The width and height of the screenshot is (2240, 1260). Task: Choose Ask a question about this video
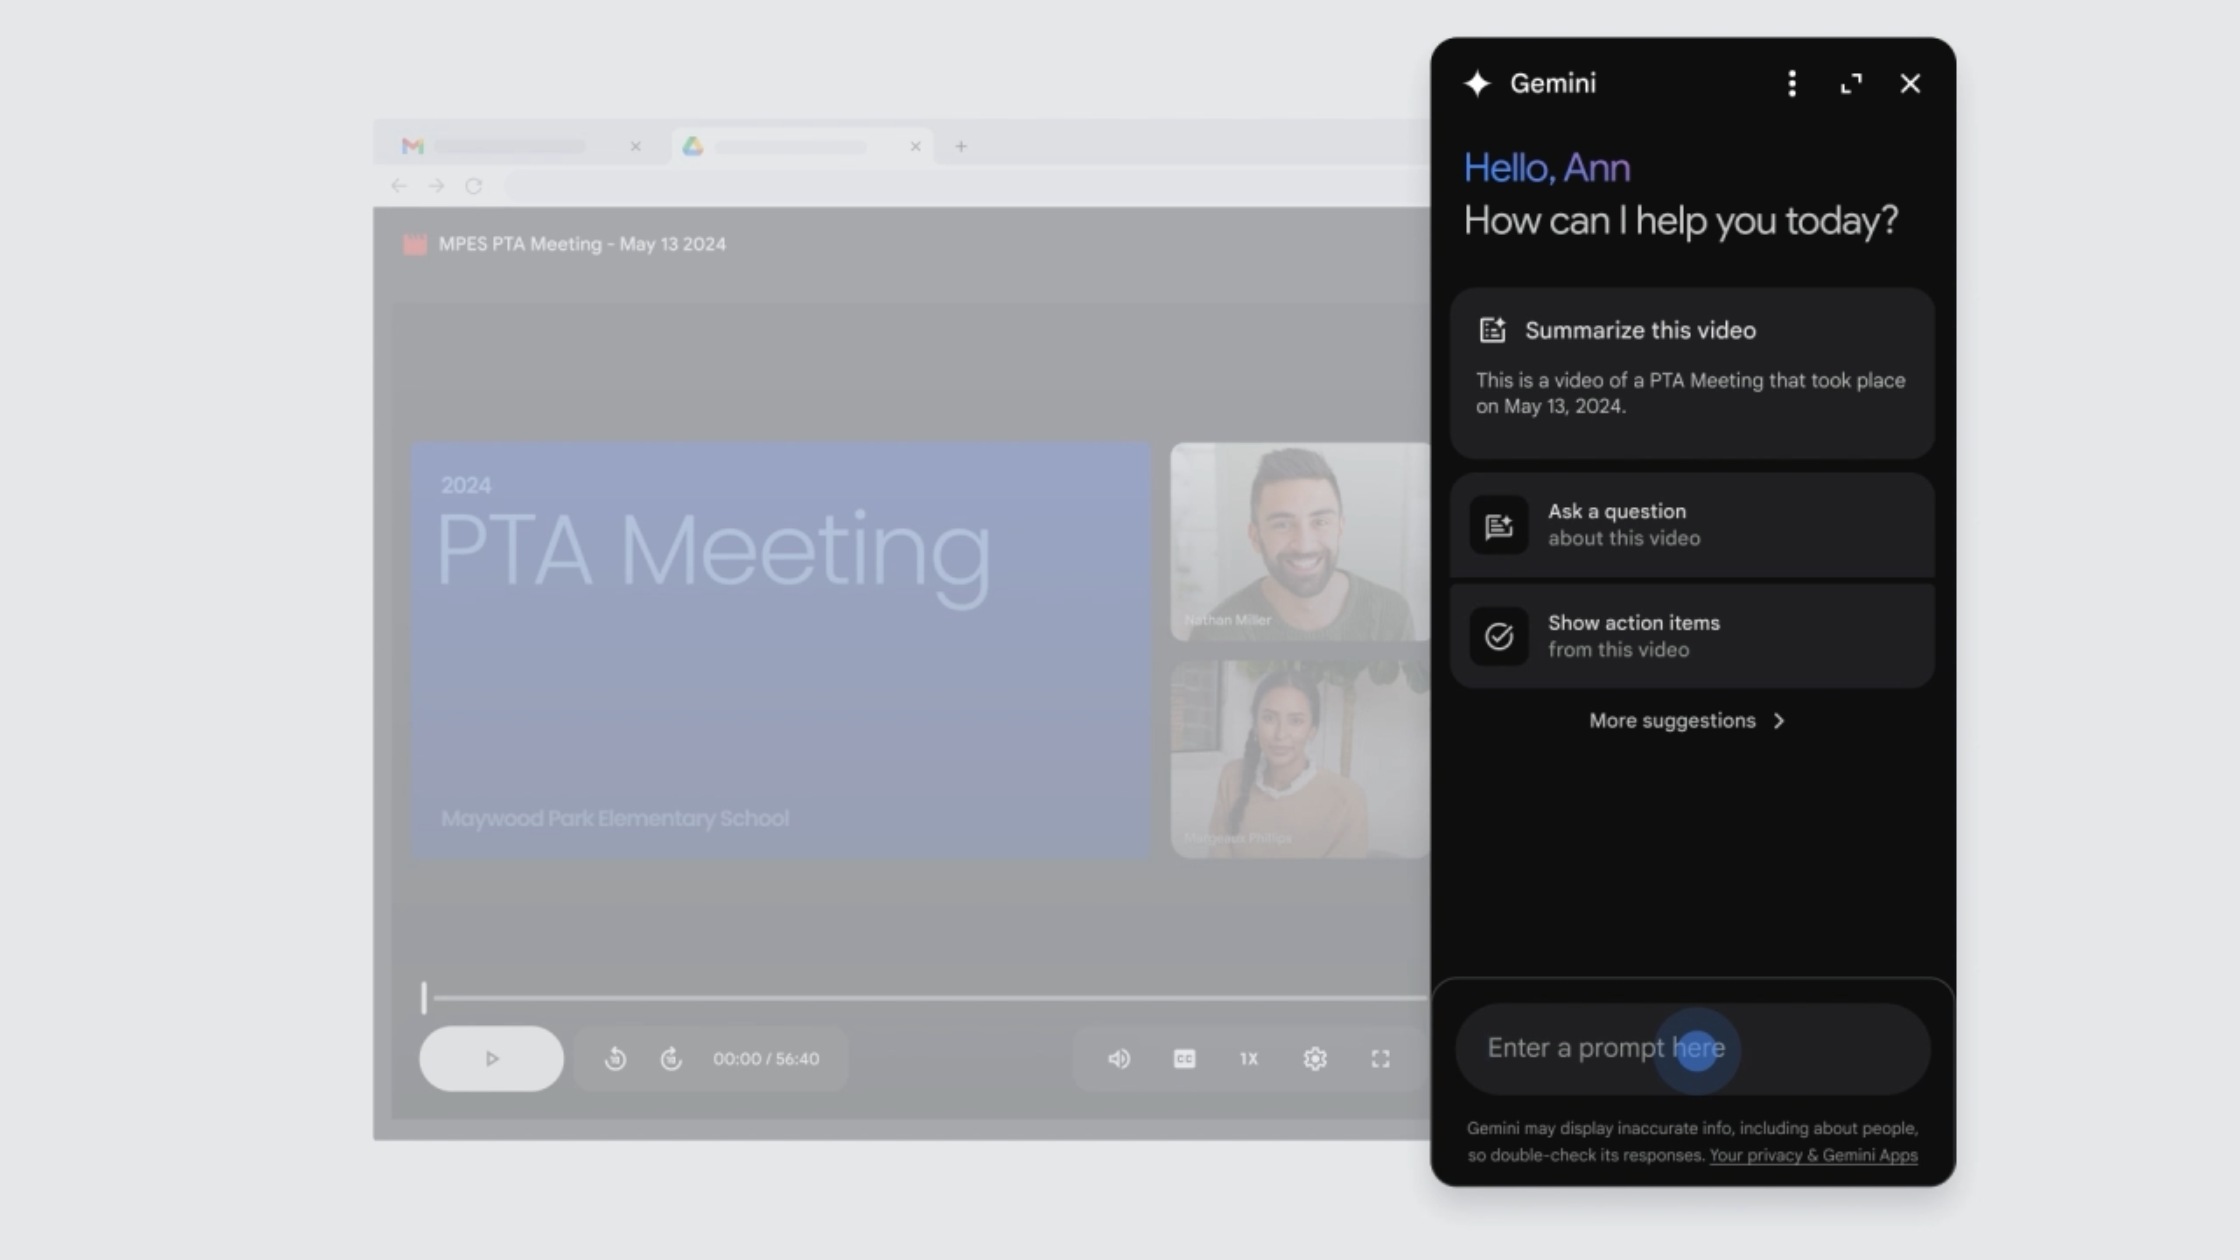coord(1692,525)
